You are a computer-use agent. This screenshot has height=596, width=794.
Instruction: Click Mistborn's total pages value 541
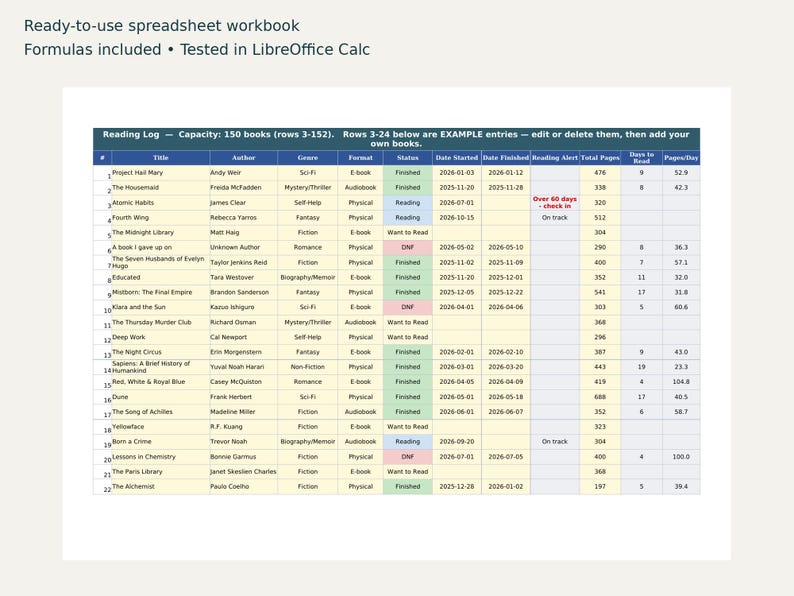click(x=600, y=292)
